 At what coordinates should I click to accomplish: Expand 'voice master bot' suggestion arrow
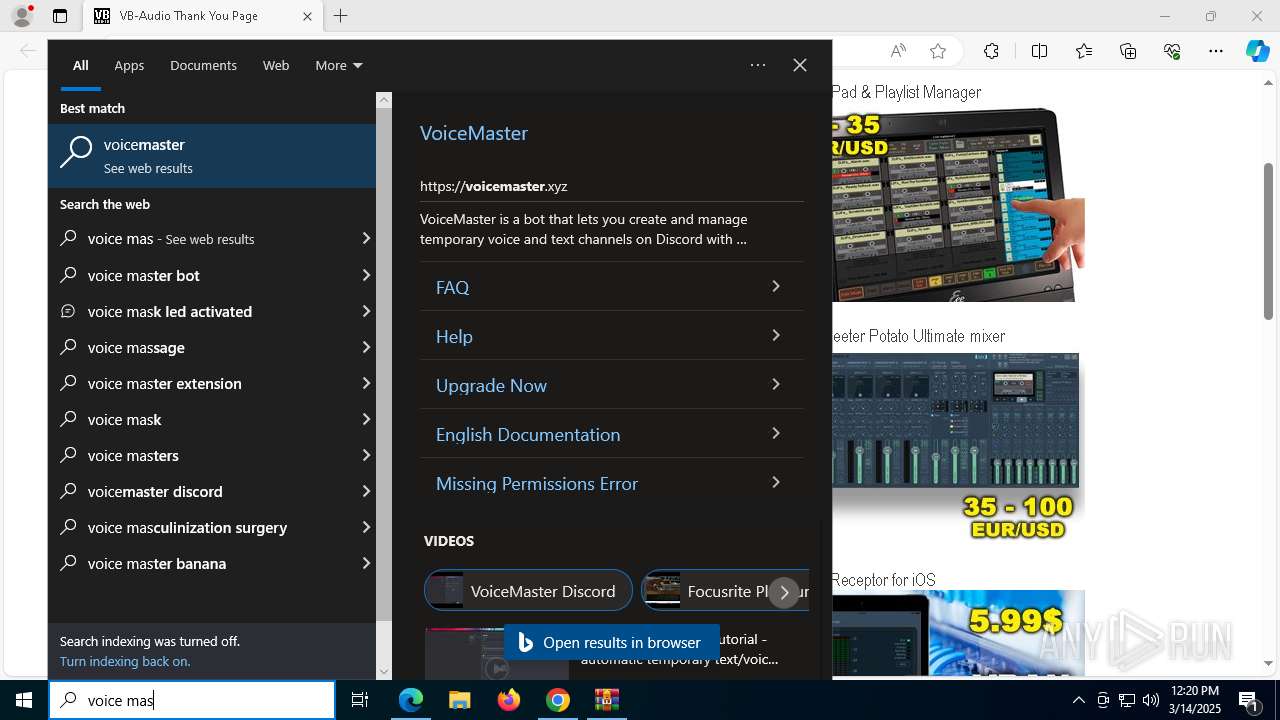365,275
